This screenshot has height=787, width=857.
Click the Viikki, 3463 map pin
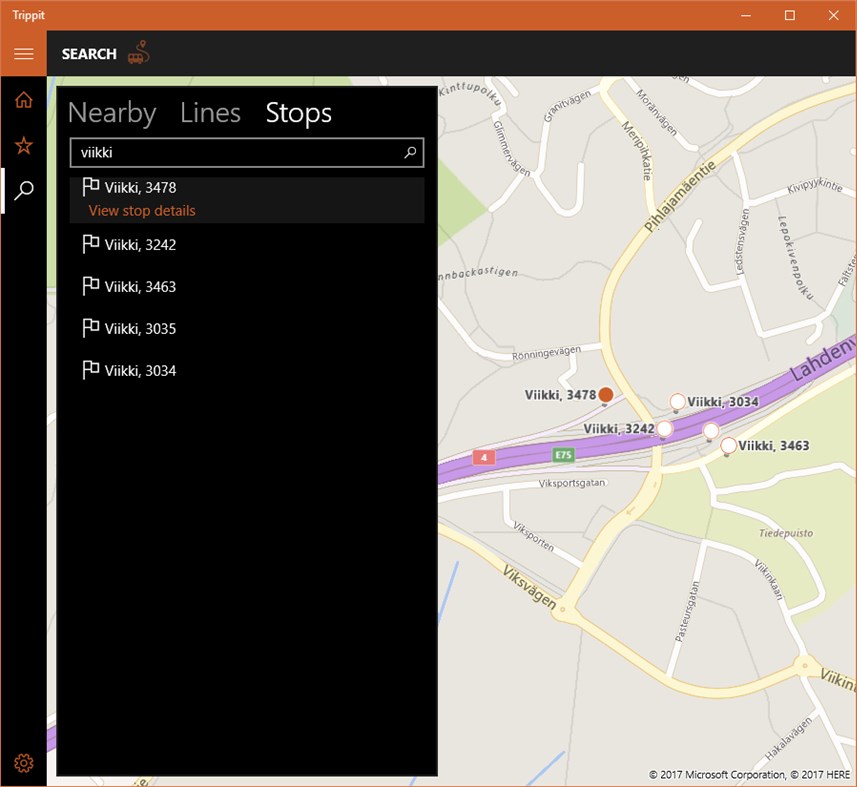[727, 446]
